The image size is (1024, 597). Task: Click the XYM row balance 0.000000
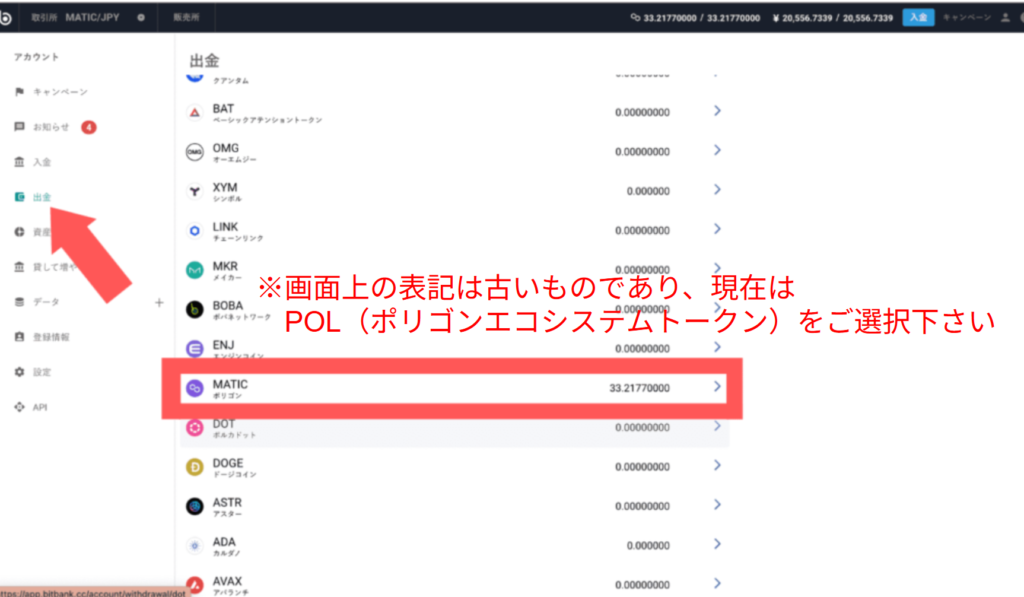pos(648,191)
